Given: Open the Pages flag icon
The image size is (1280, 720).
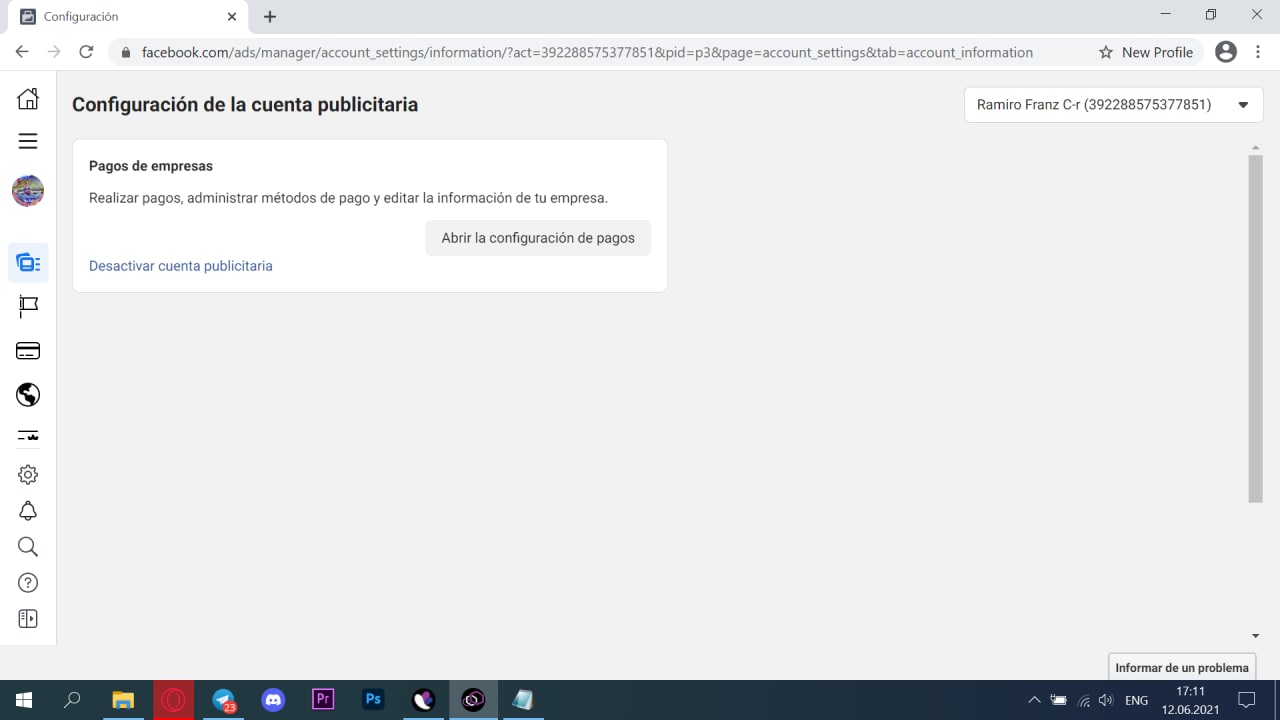Looking at the screenshot, I should pyautogui.click(x=28, y=307).
